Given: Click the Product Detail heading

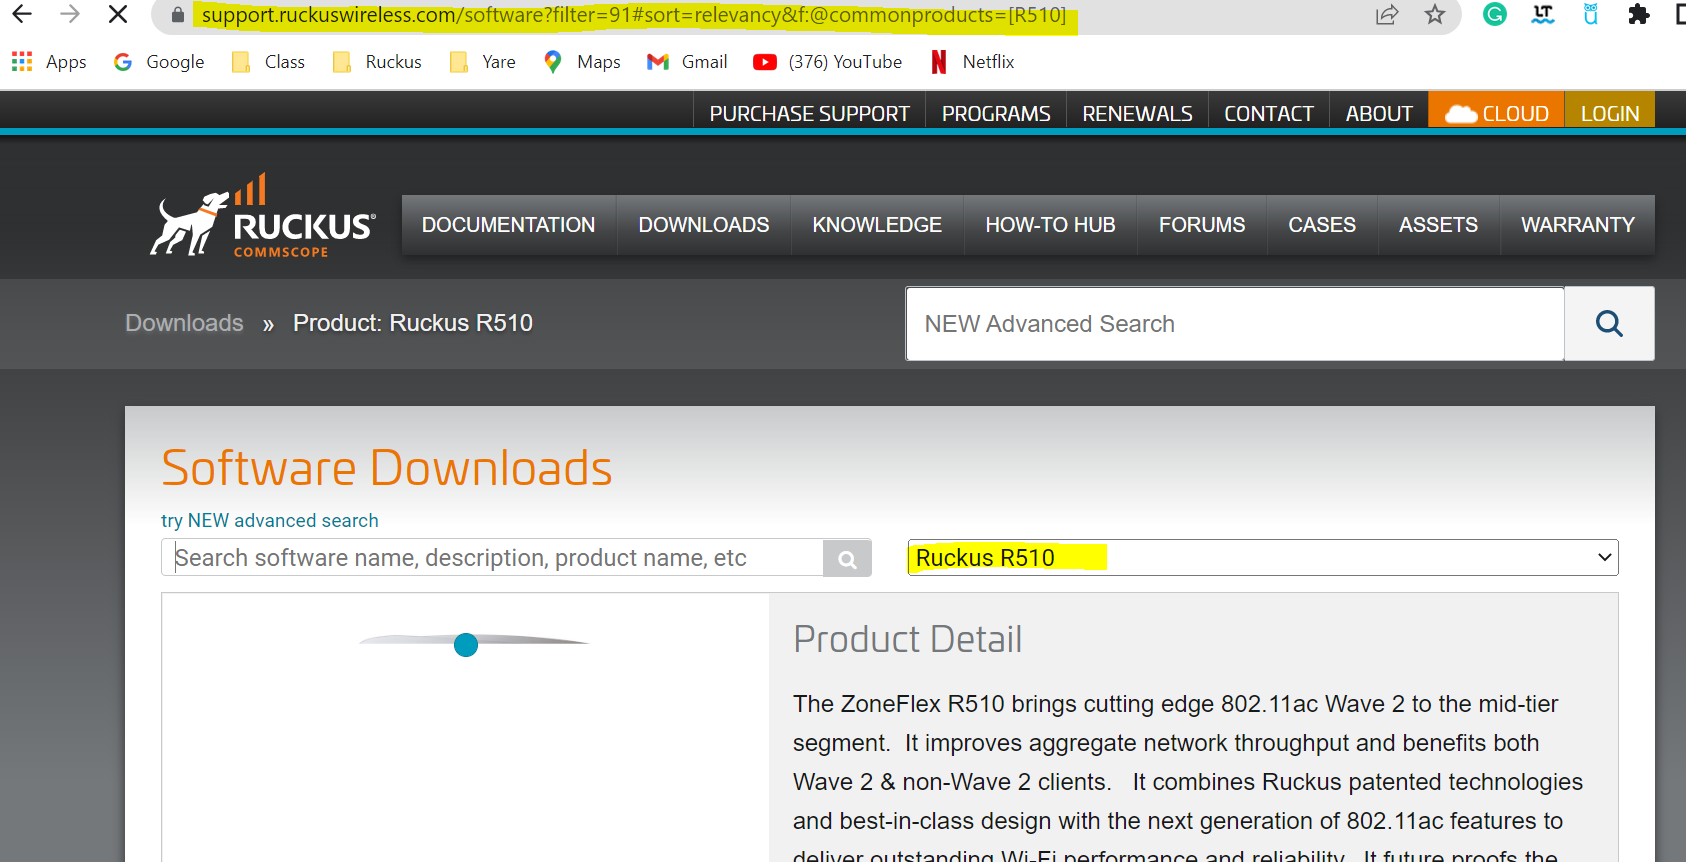Looking at the screenshot, I should click(x=908, y=639).
